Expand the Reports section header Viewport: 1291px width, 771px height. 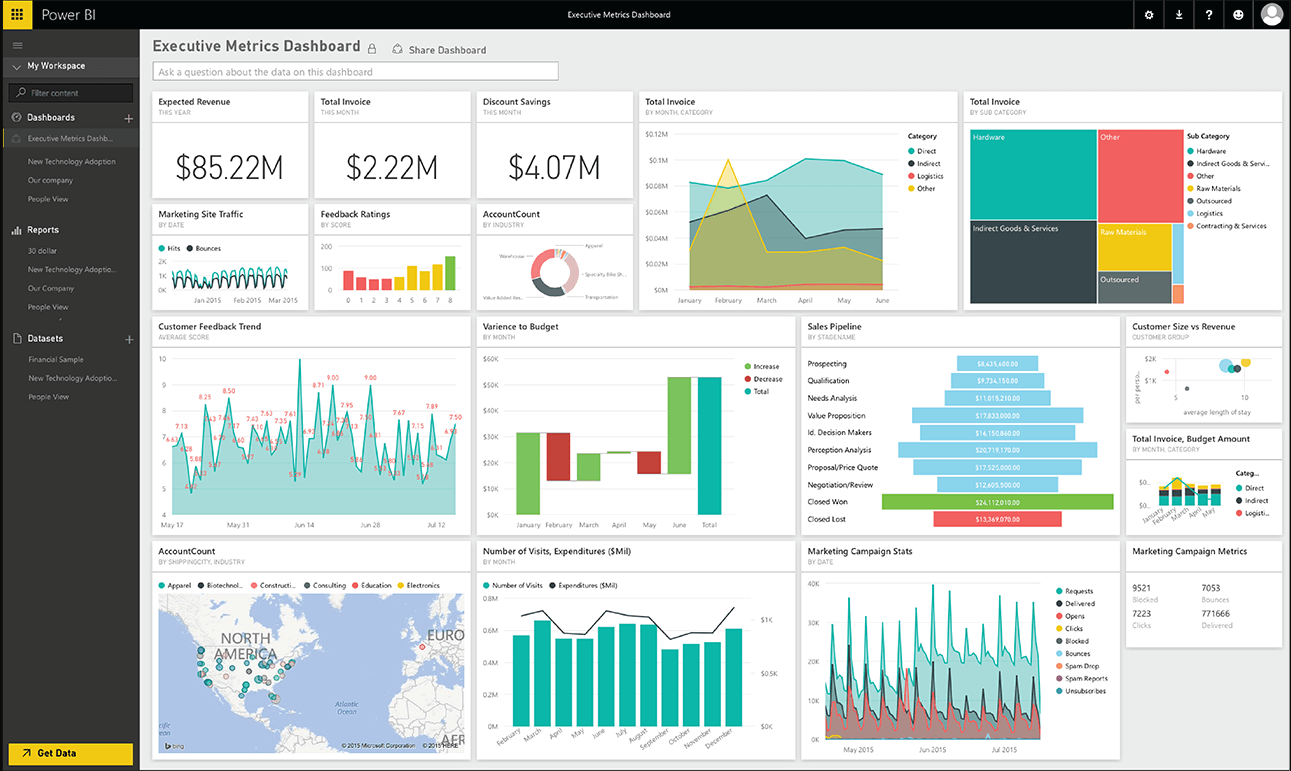click(43, 230)
